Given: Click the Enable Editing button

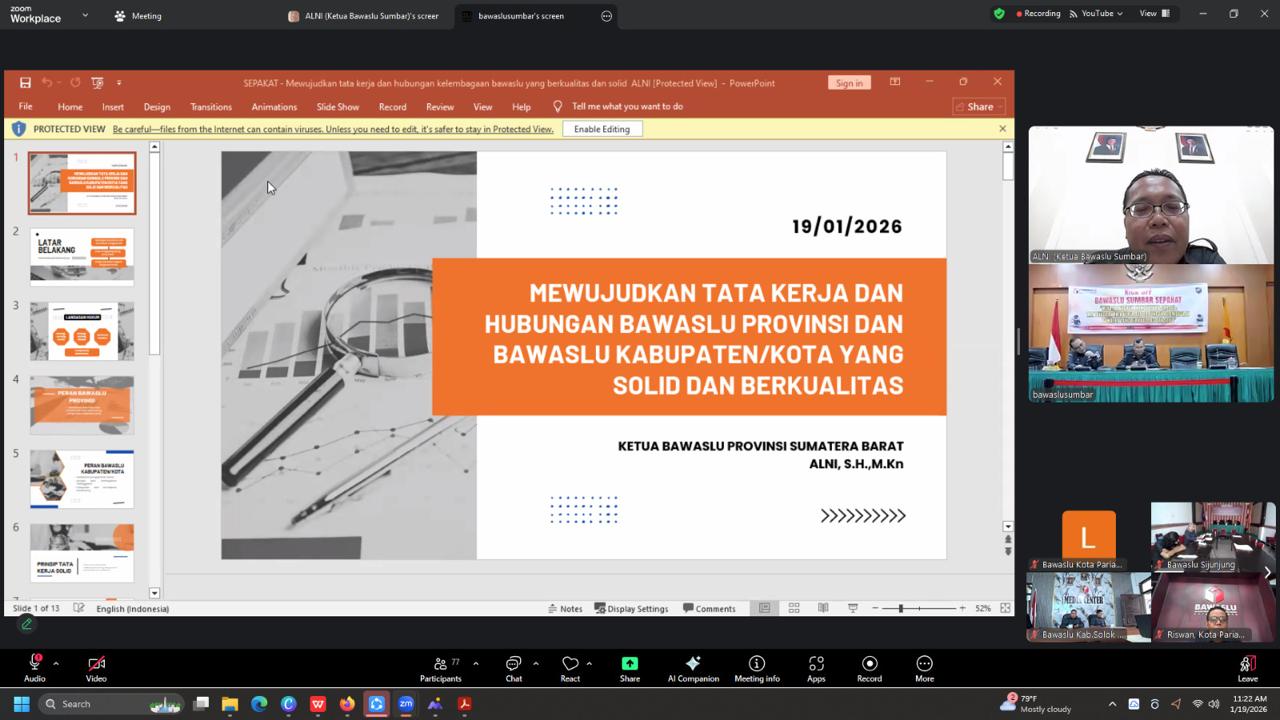Looking at the screenshot, I should [602, 129].
